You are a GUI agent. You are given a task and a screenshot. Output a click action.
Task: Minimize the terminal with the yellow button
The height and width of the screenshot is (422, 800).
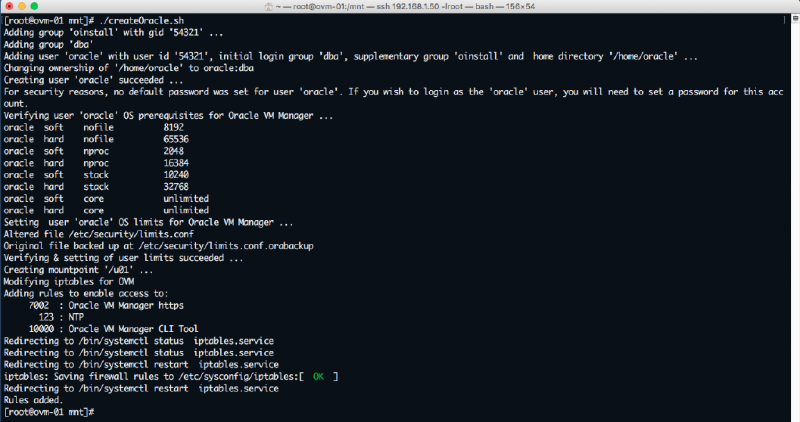(24, 7)
